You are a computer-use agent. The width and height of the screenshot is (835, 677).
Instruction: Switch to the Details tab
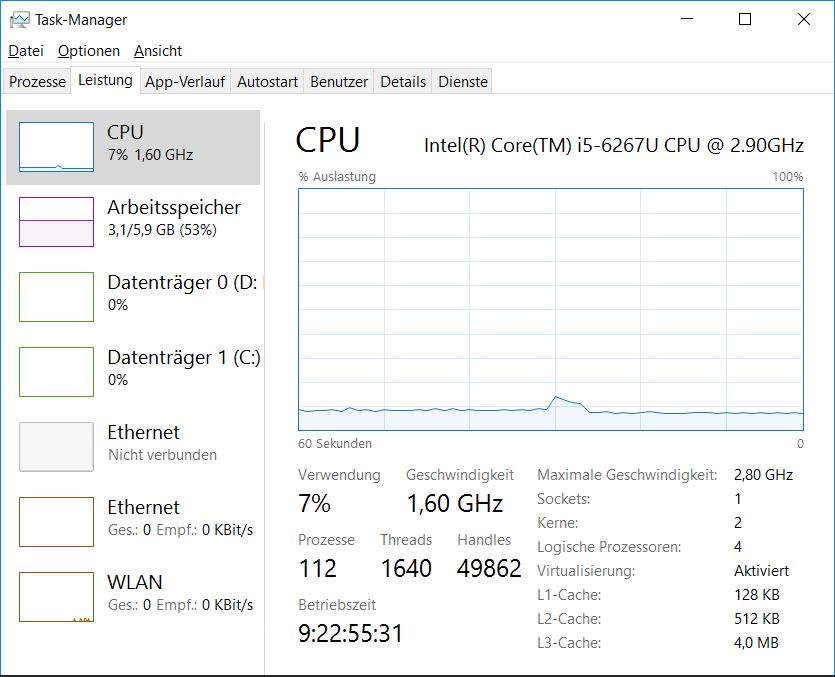point(403,82)
